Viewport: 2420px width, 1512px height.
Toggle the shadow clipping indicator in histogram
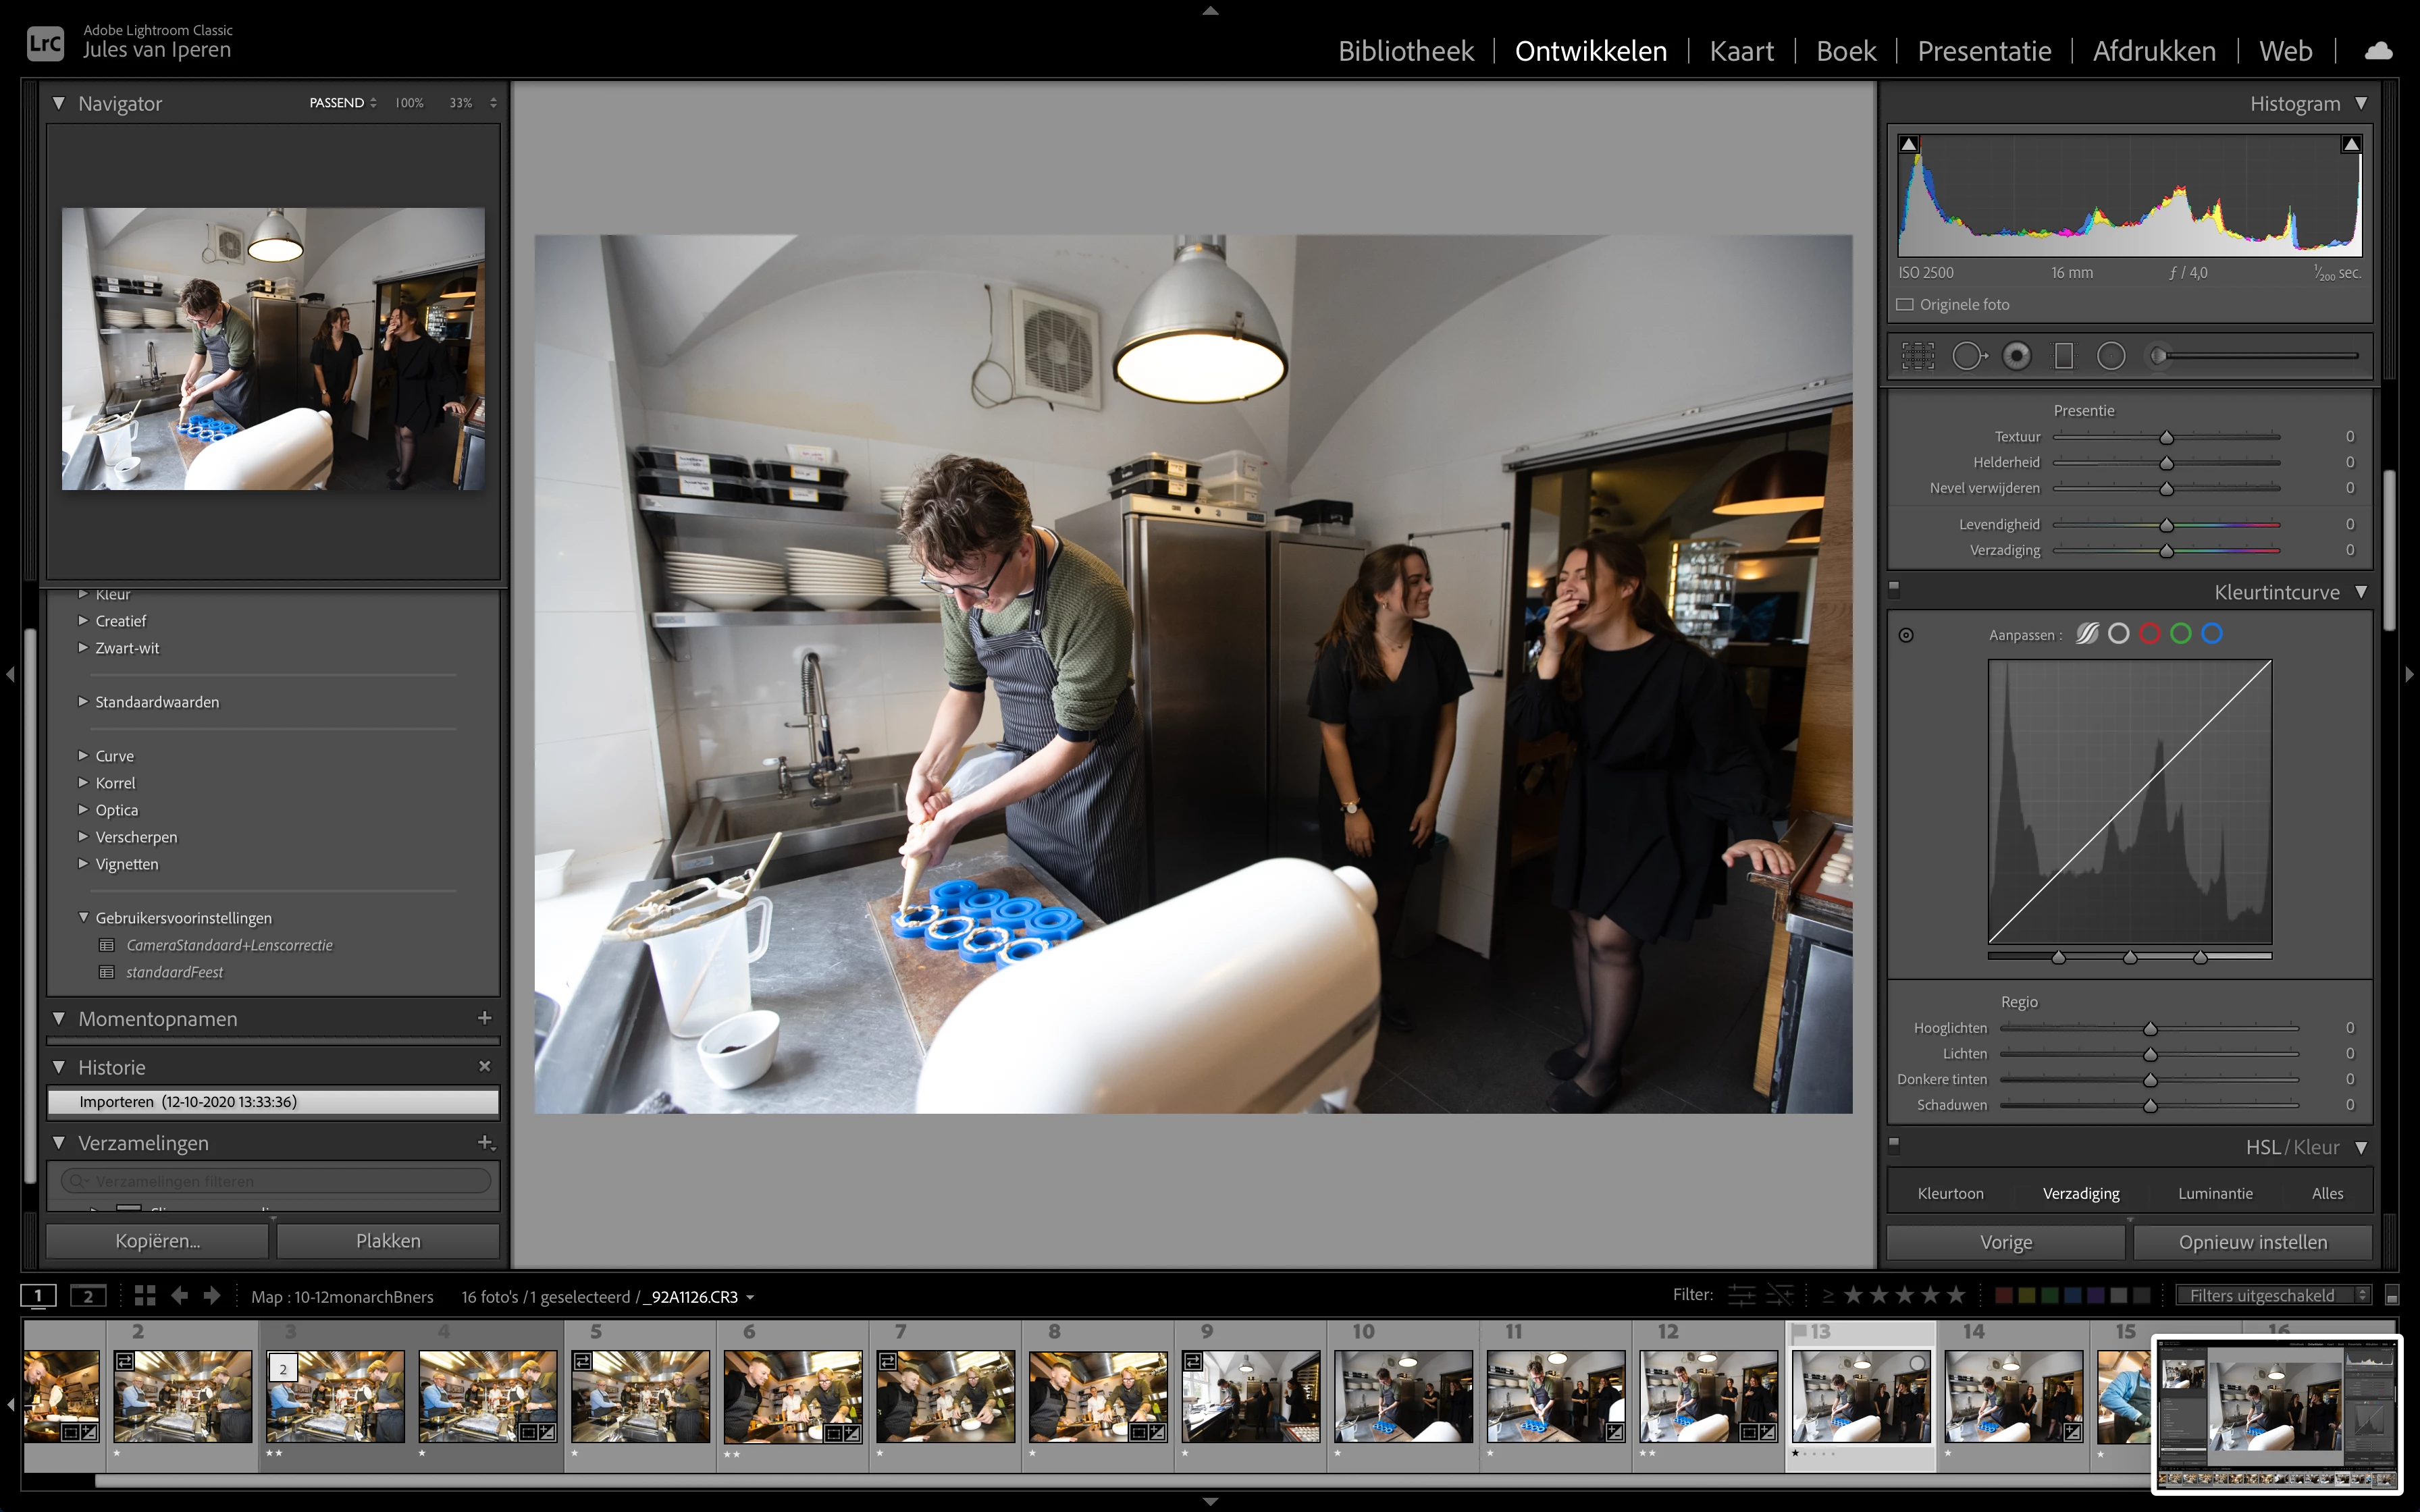coord(1909,145)
